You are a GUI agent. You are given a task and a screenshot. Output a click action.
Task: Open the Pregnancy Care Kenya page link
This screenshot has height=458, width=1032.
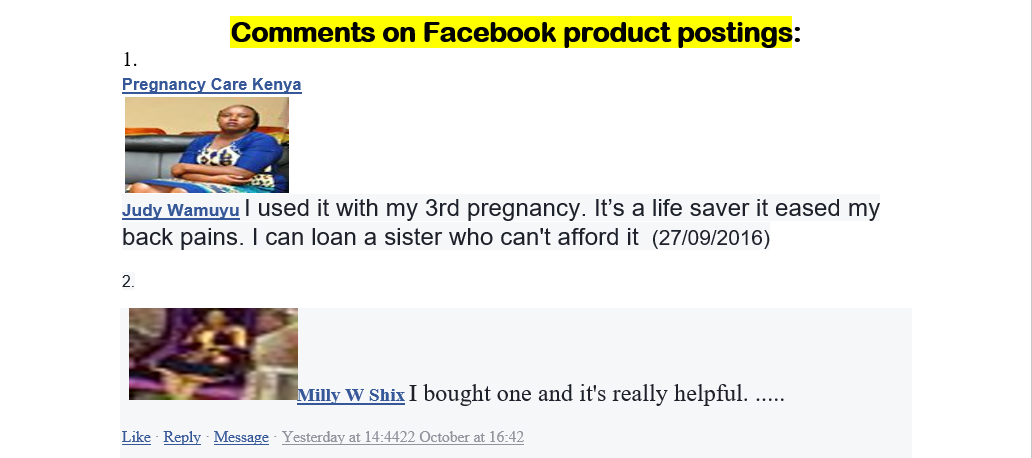[211, 85]
